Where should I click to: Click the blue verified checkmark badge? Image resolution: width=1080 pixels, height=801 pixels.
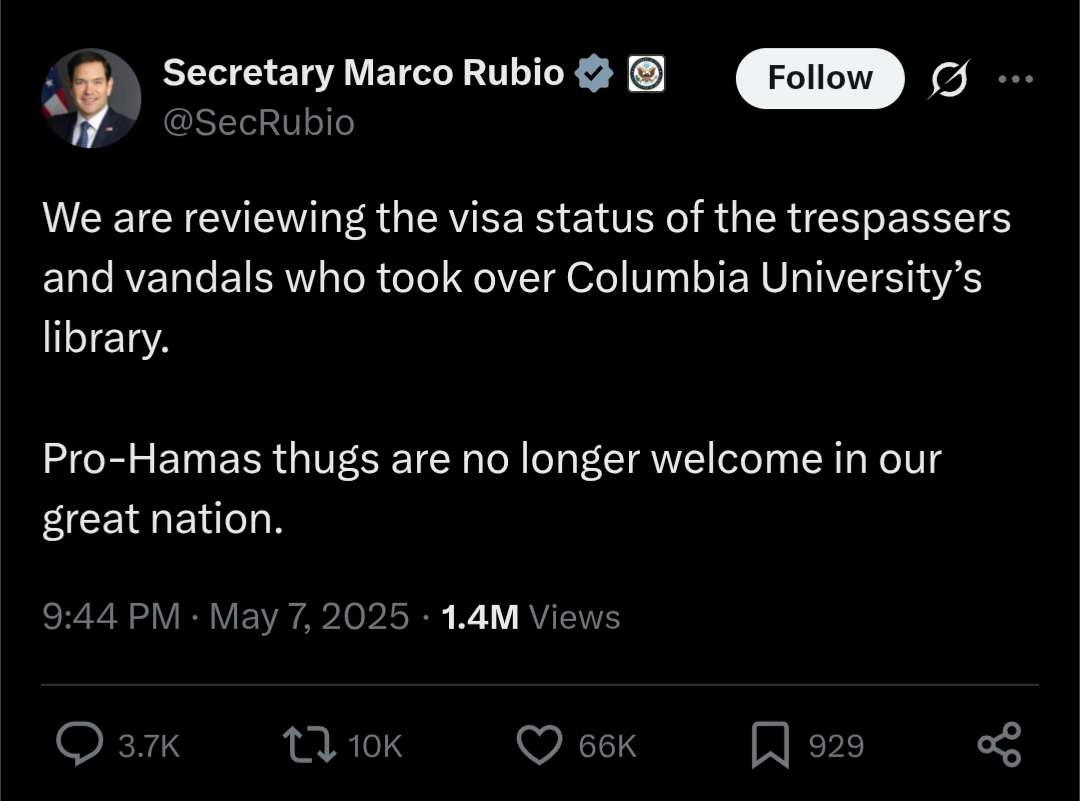tap(594, 73)
